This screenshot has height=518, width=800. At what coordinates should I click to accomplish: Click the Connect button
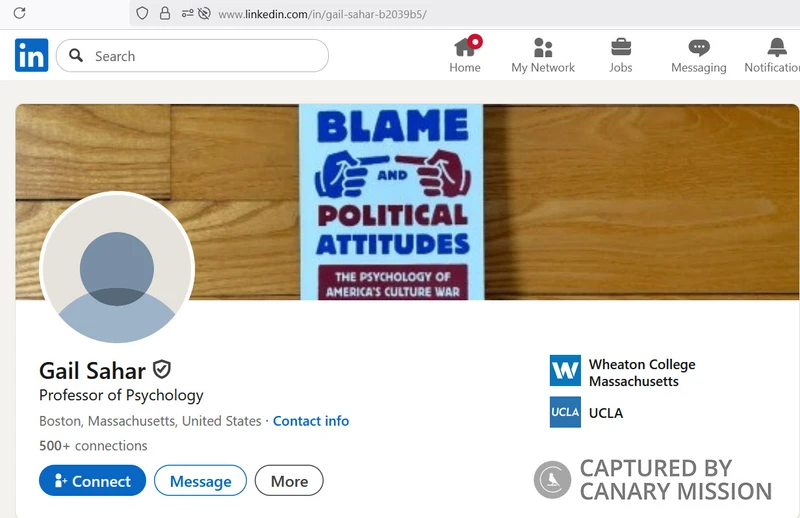click(92, 481)
